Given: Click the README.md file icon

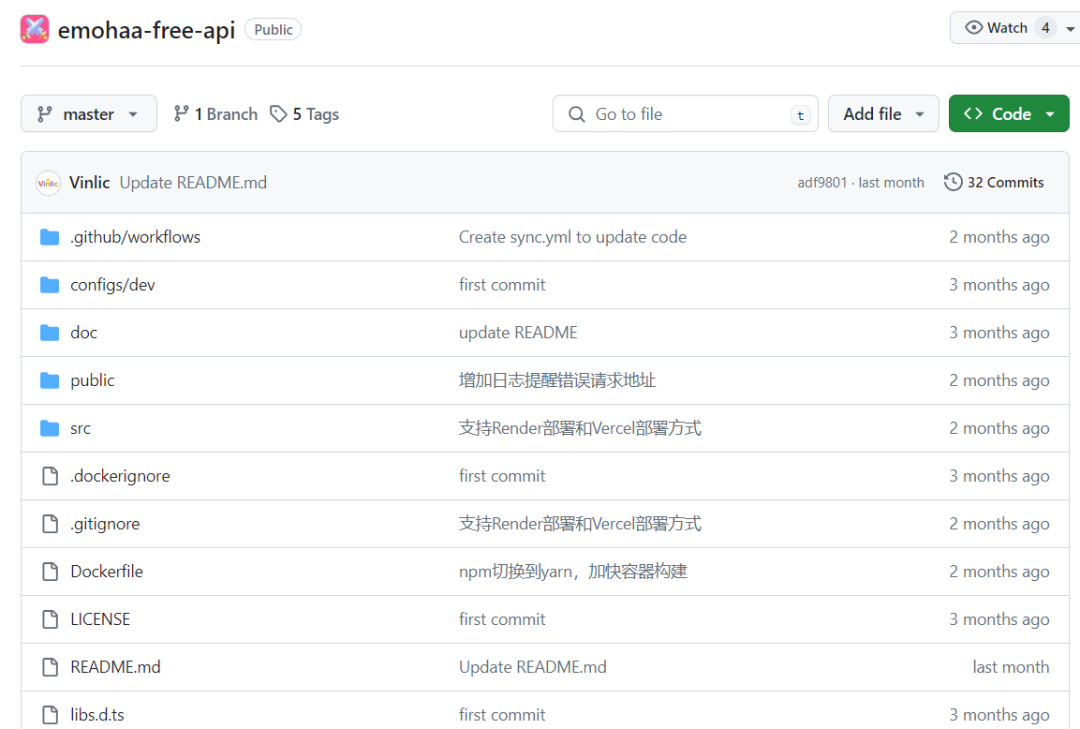Looking at the screenshot, I should [51, 666].
